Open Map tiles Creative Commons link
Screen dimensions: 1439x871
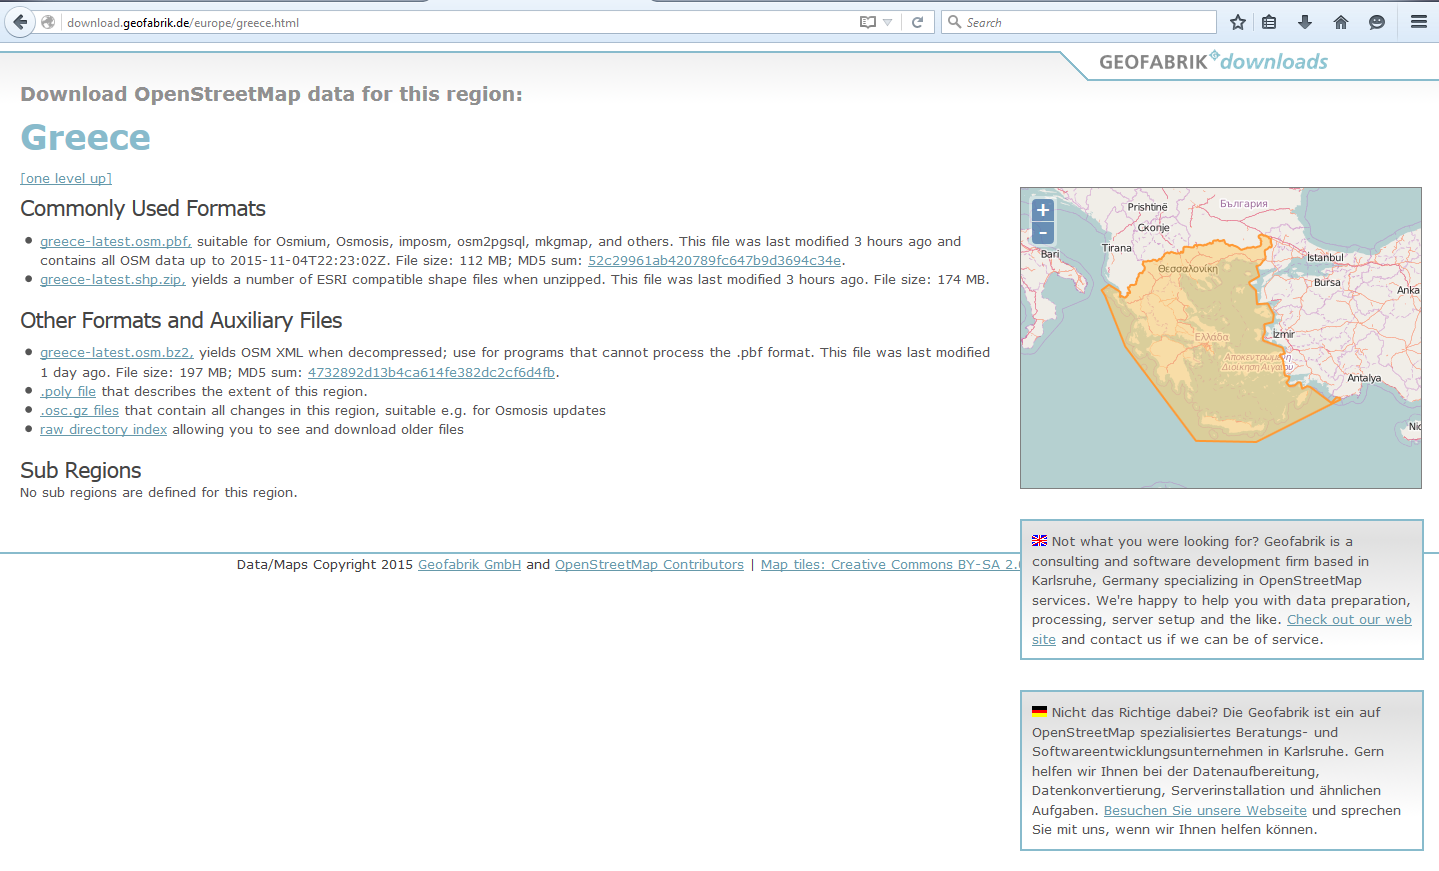[x=890, y=564]
